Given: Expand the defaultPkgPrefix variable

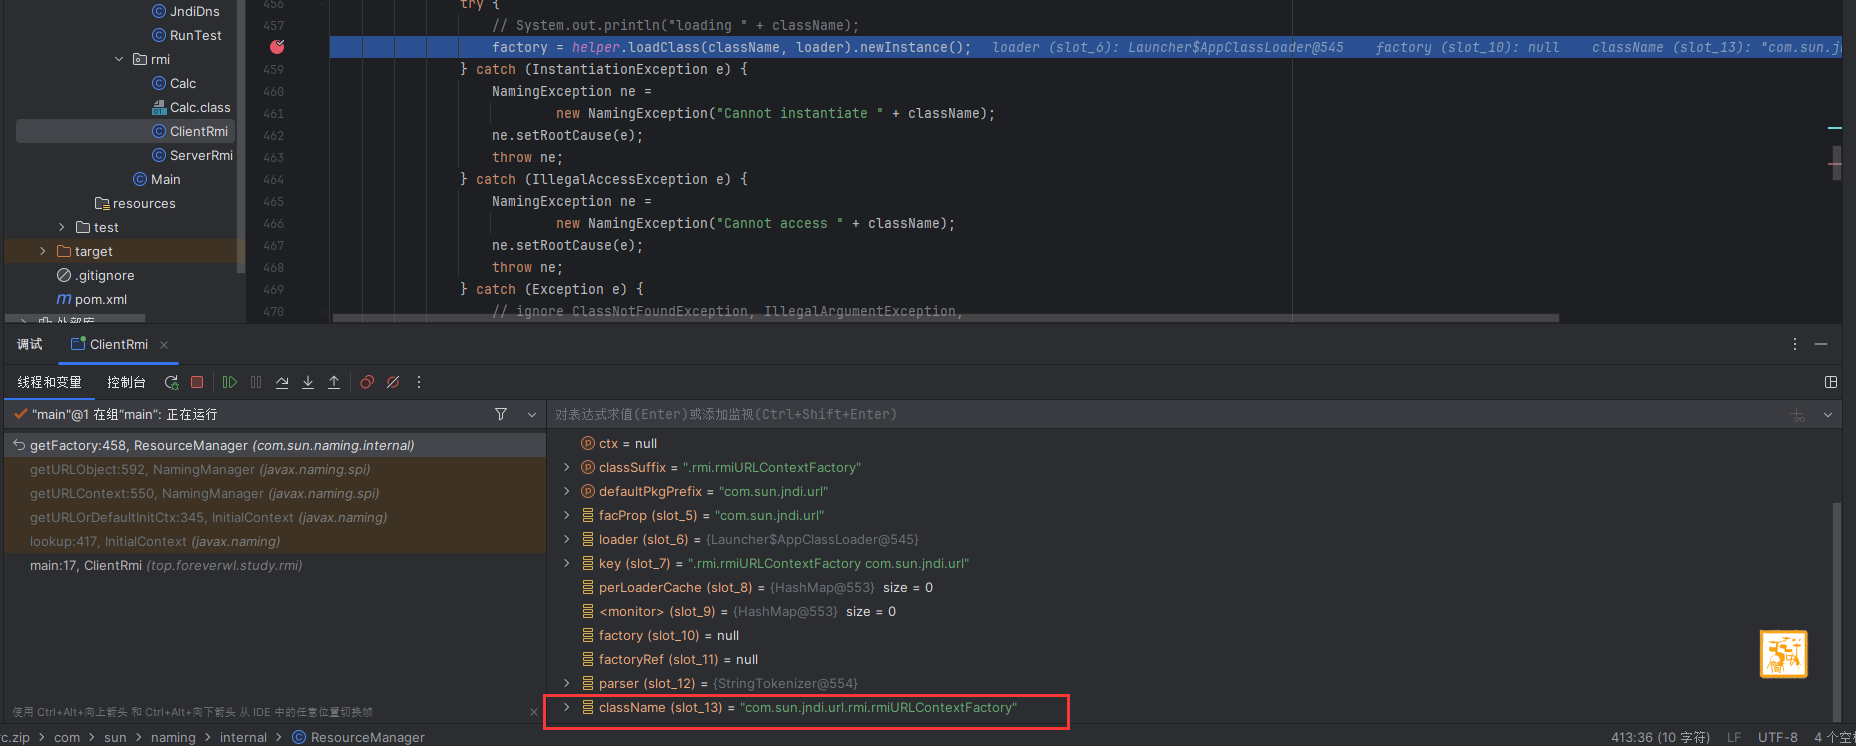Looking at the screenshot, I should tap(567, 491).
